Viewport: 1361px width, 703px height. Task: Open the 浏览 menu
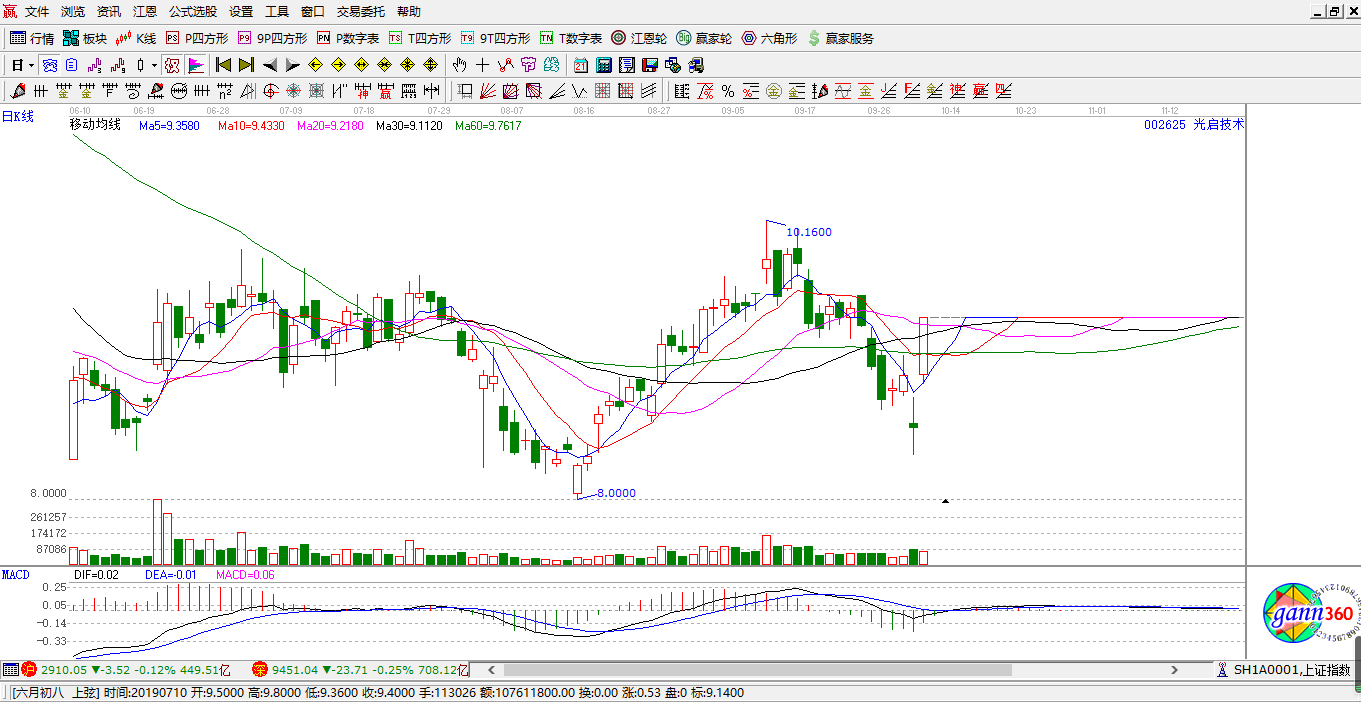click(x=73, y=12)
